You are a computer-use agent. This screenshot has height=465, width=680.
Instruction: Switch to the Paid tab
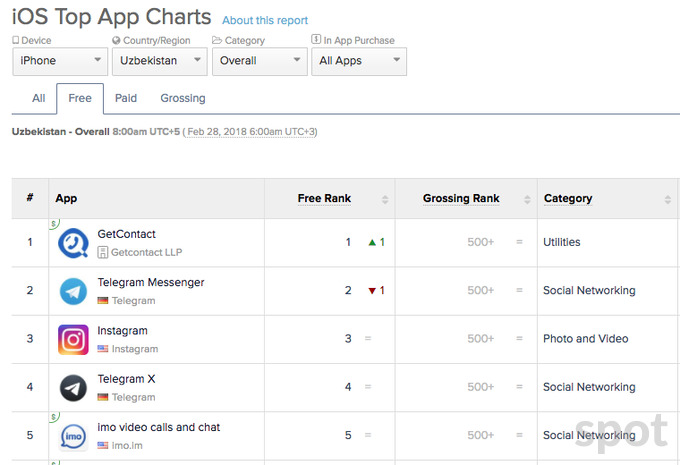coord(126,98)
